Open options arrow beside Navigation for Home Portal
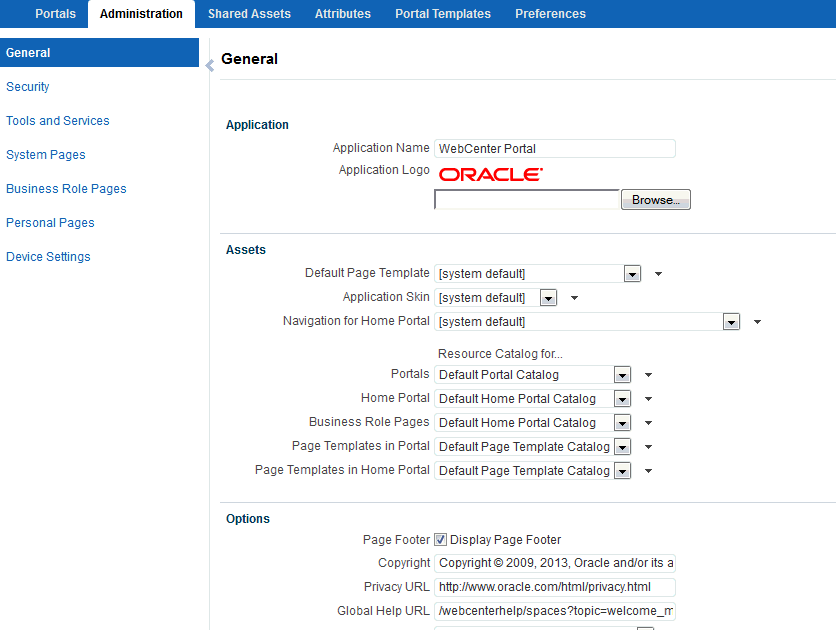Image resolution: width=836 pixels, height=630 pixels. click(x=757, y=322)
